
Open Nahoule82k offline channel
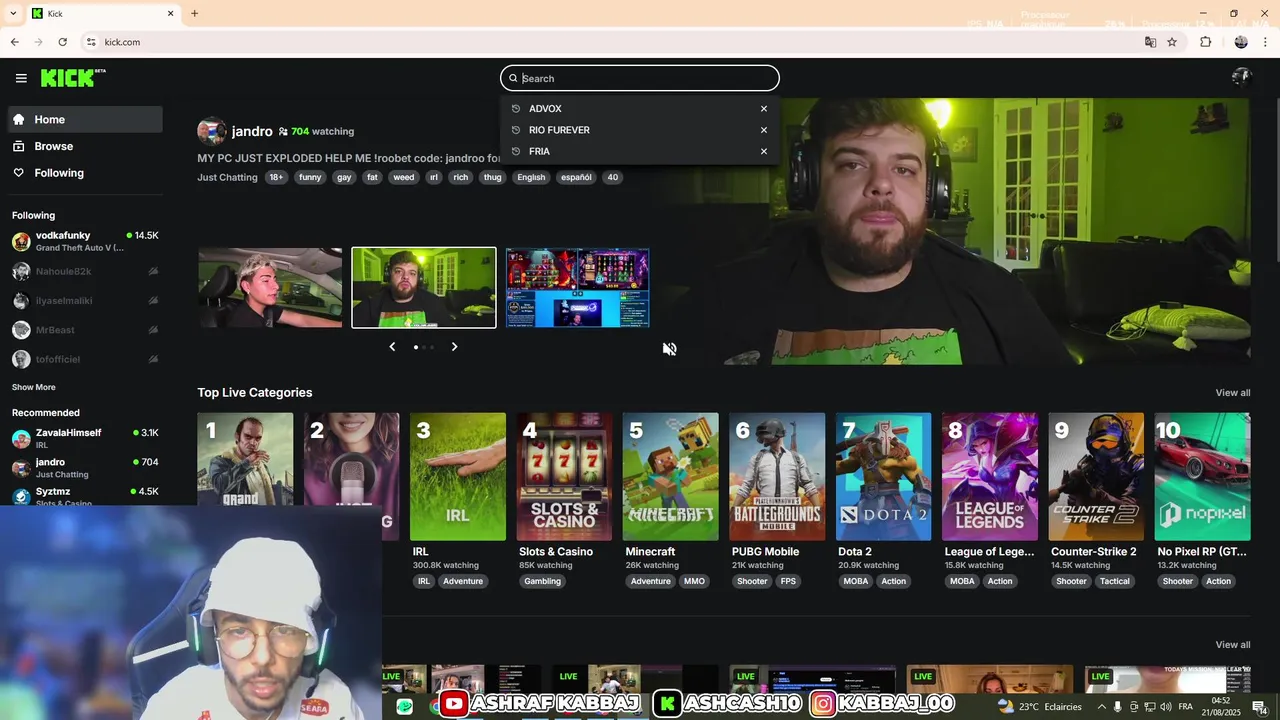click(85, 271)
